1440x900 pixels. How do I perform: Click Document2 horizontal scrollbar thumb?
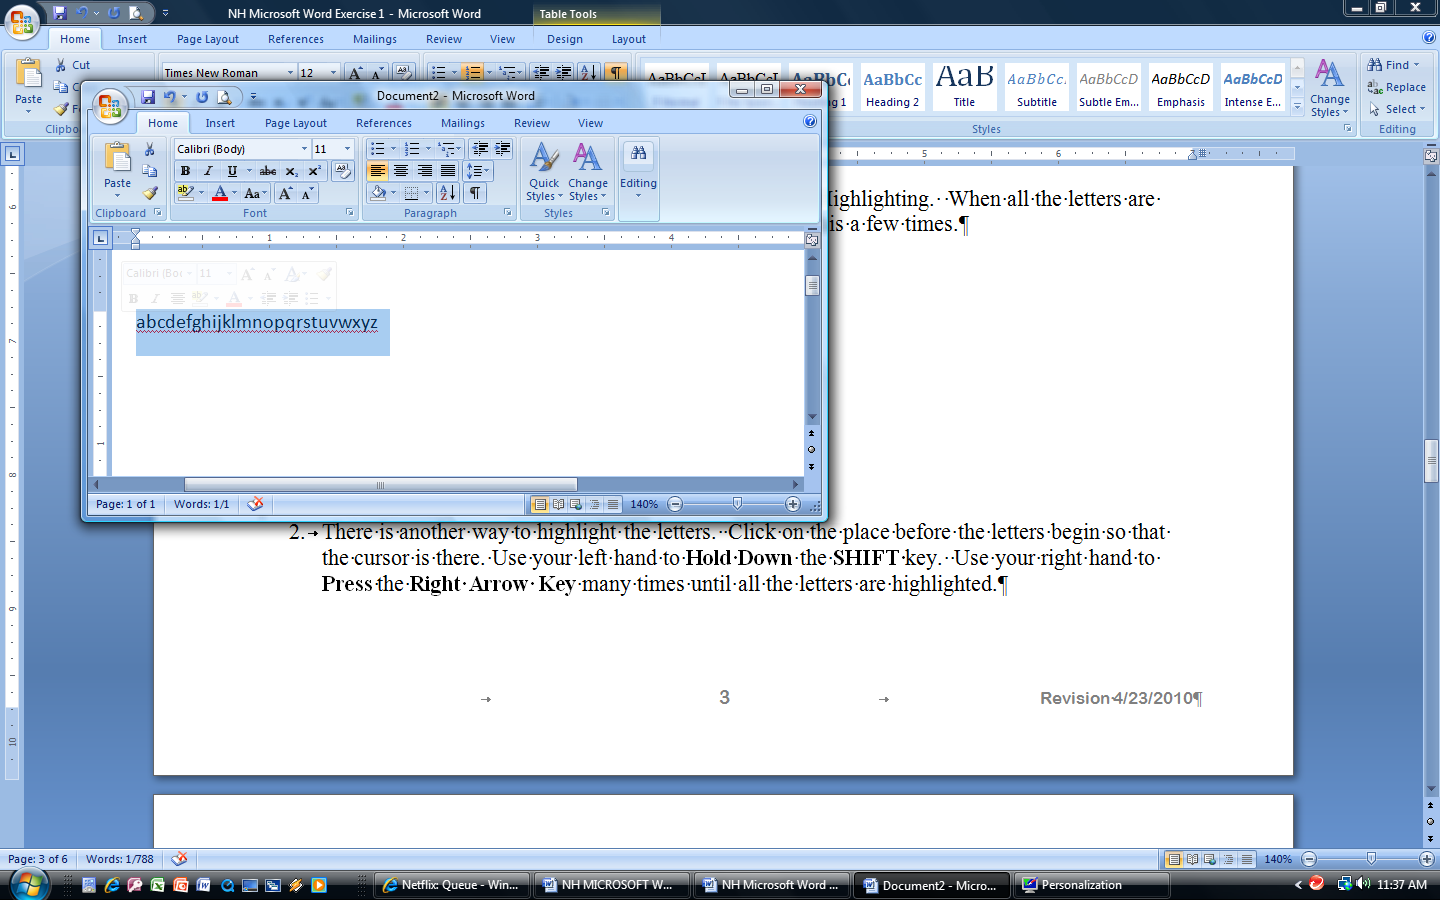point(380,485)
